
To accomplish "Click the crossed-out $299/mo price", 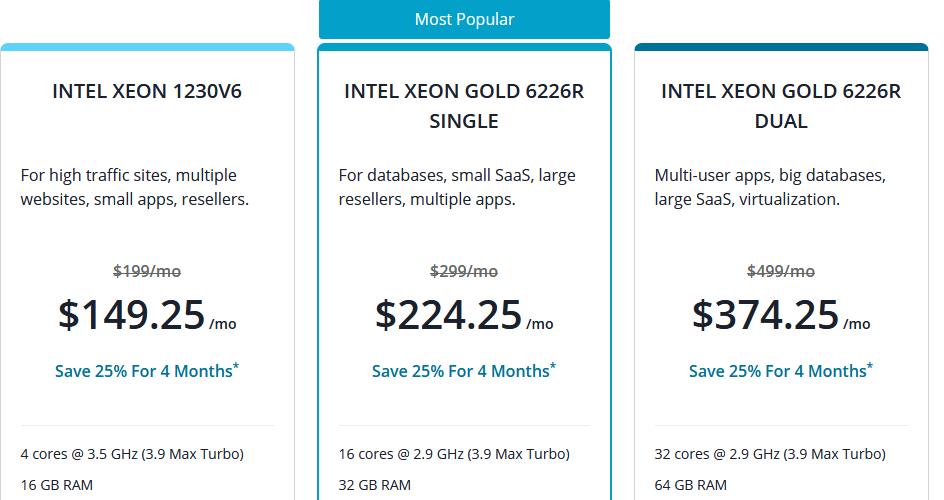I will (x=464, y=271).
